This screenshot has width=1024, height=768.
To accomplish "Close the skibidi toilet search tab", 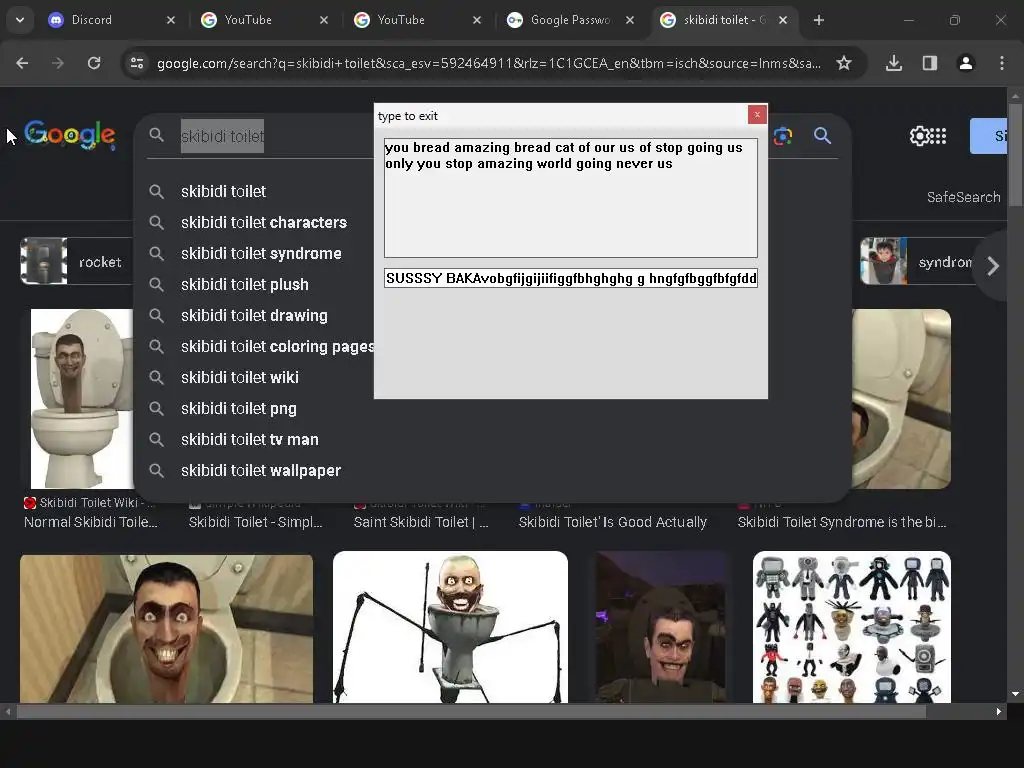I will click(x=783, y=20).
